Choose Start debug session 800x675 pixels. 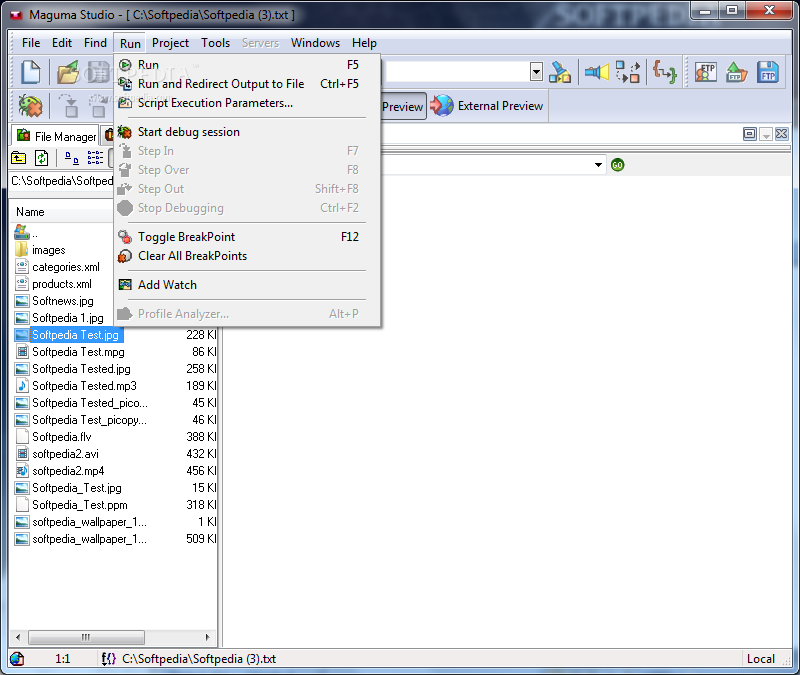click(247, 132)
